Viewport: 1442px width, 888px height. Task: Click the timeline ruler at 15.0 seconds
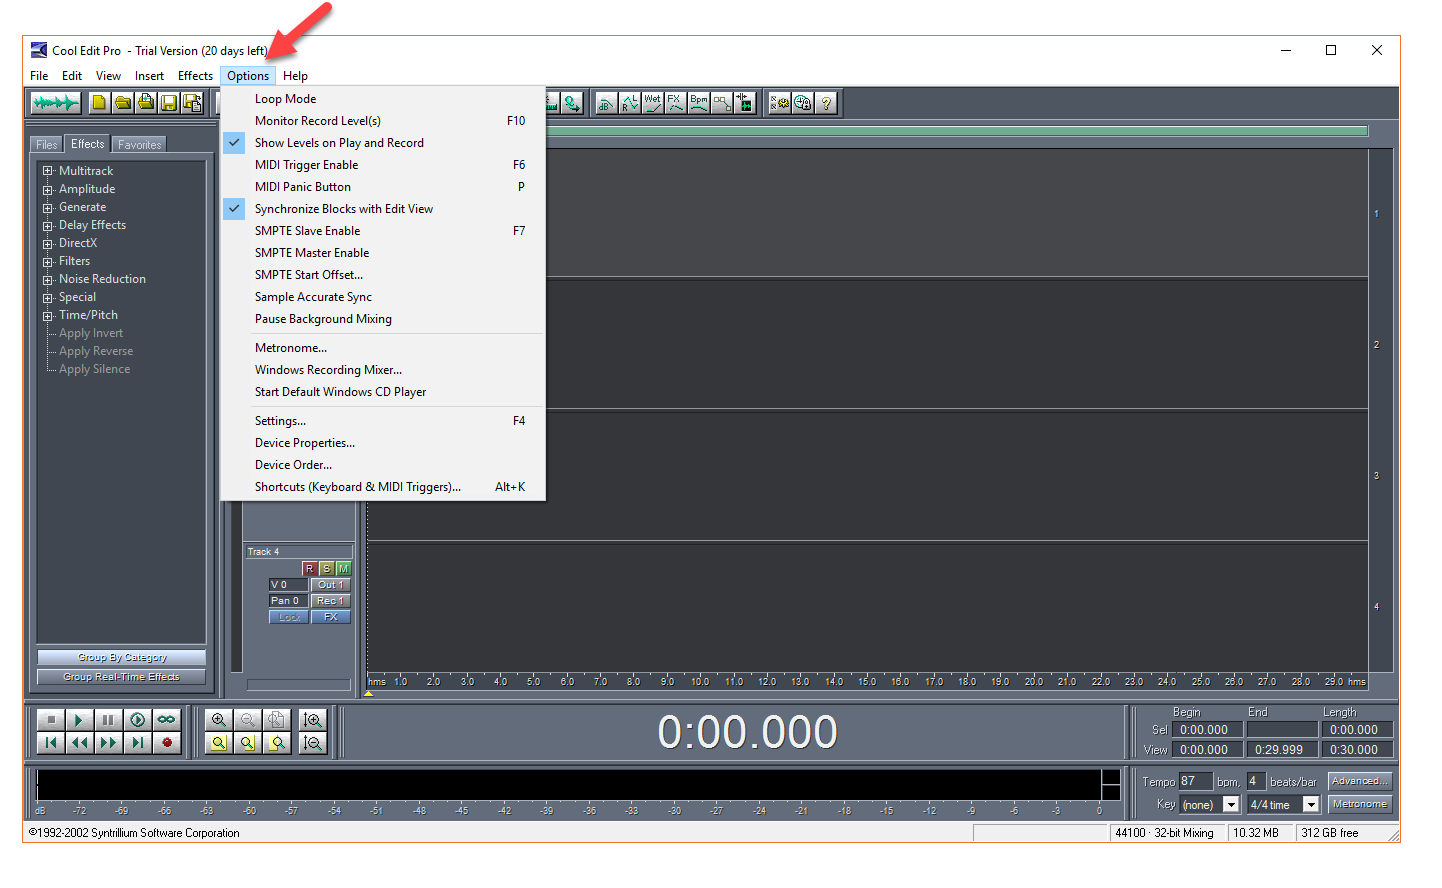(x=867, y=681)
